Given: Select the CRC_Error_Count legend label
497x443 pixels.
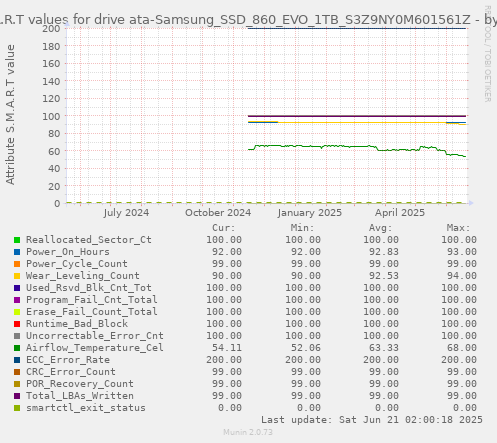Looking at the screenshot, I should pyautogui.click(x=71, y=372).
